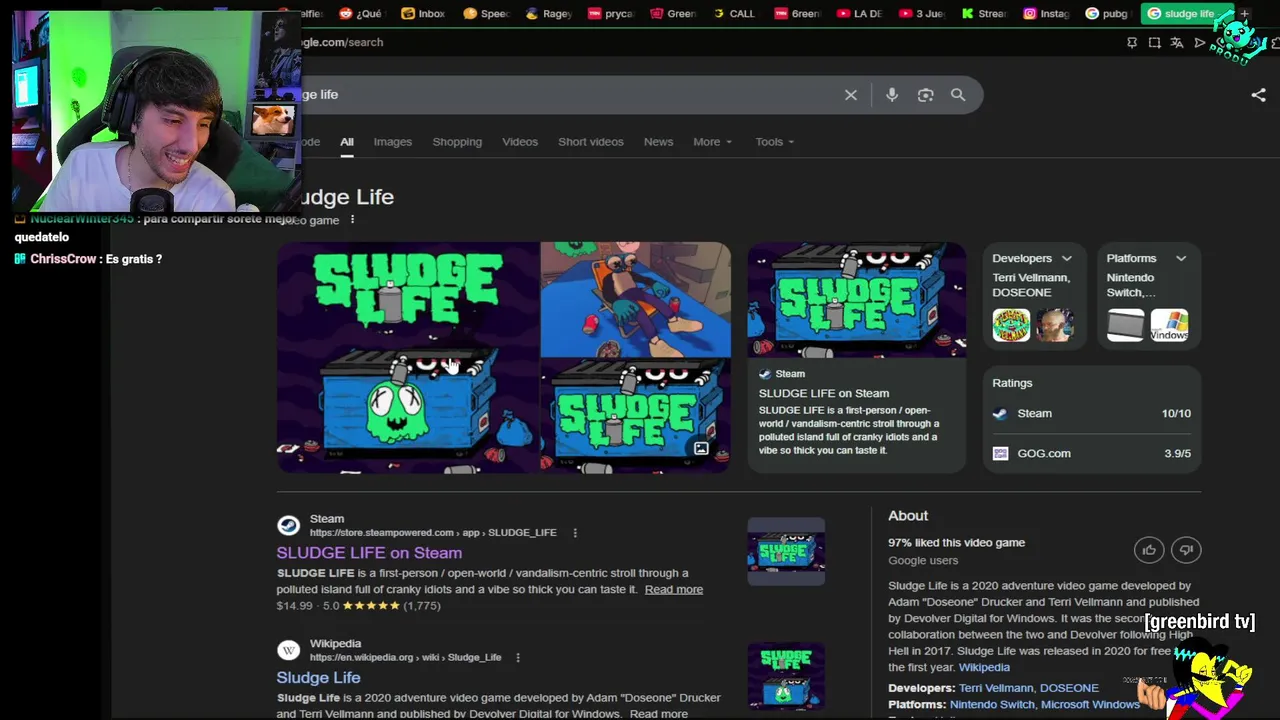Viewport: 1280px width, 720px height.
Task: Expand the Developers card chevron
Action: click(x=1067, y=258)
